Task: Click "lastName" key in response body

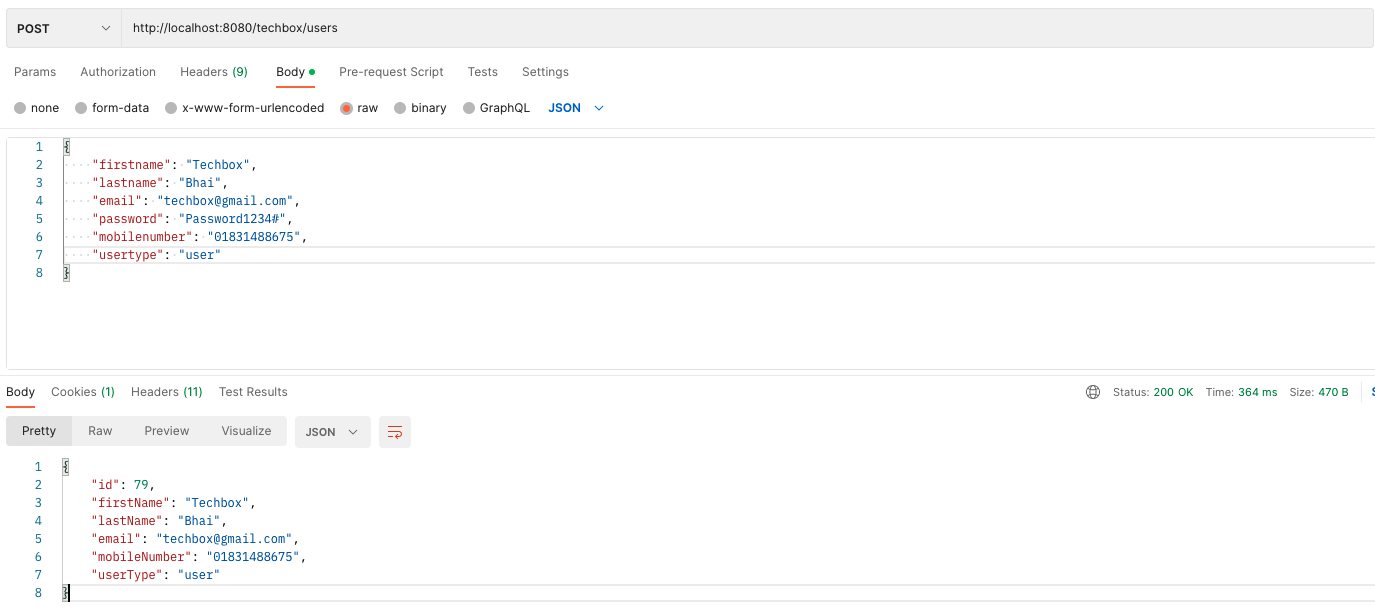Action: click(127, 521)
